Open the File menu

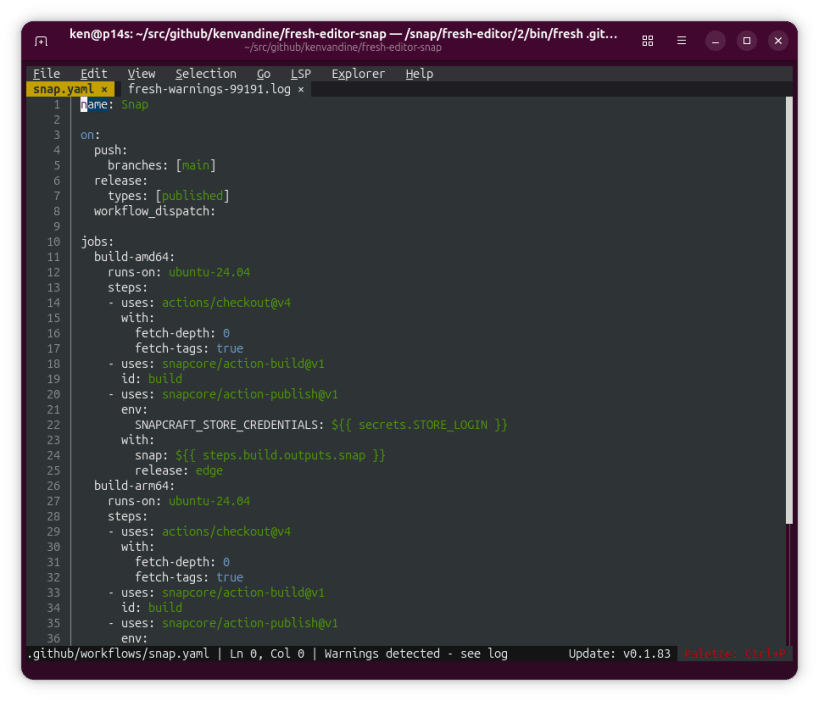coord(46,74)
